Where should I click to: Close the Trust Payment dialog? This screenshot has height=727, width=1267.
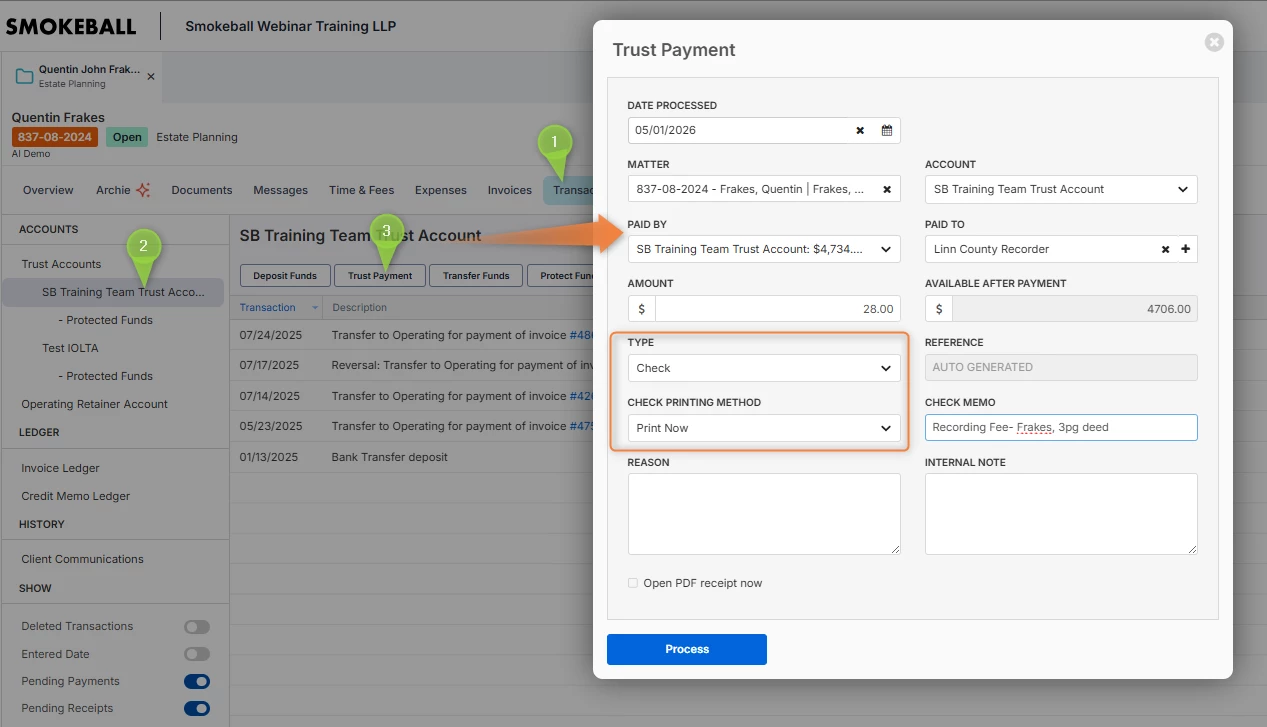[x=1214, y=42]
